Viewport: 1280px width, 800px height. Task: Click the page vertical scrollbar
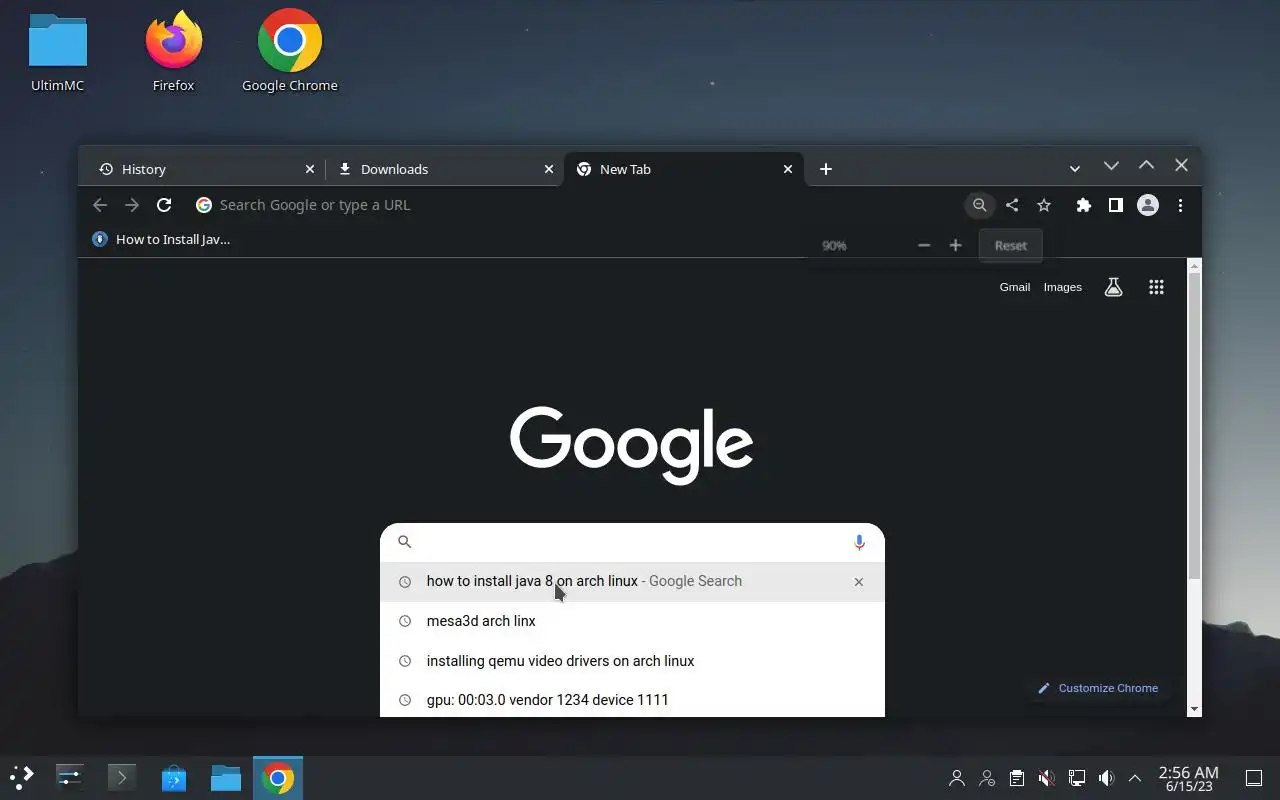1194,425
